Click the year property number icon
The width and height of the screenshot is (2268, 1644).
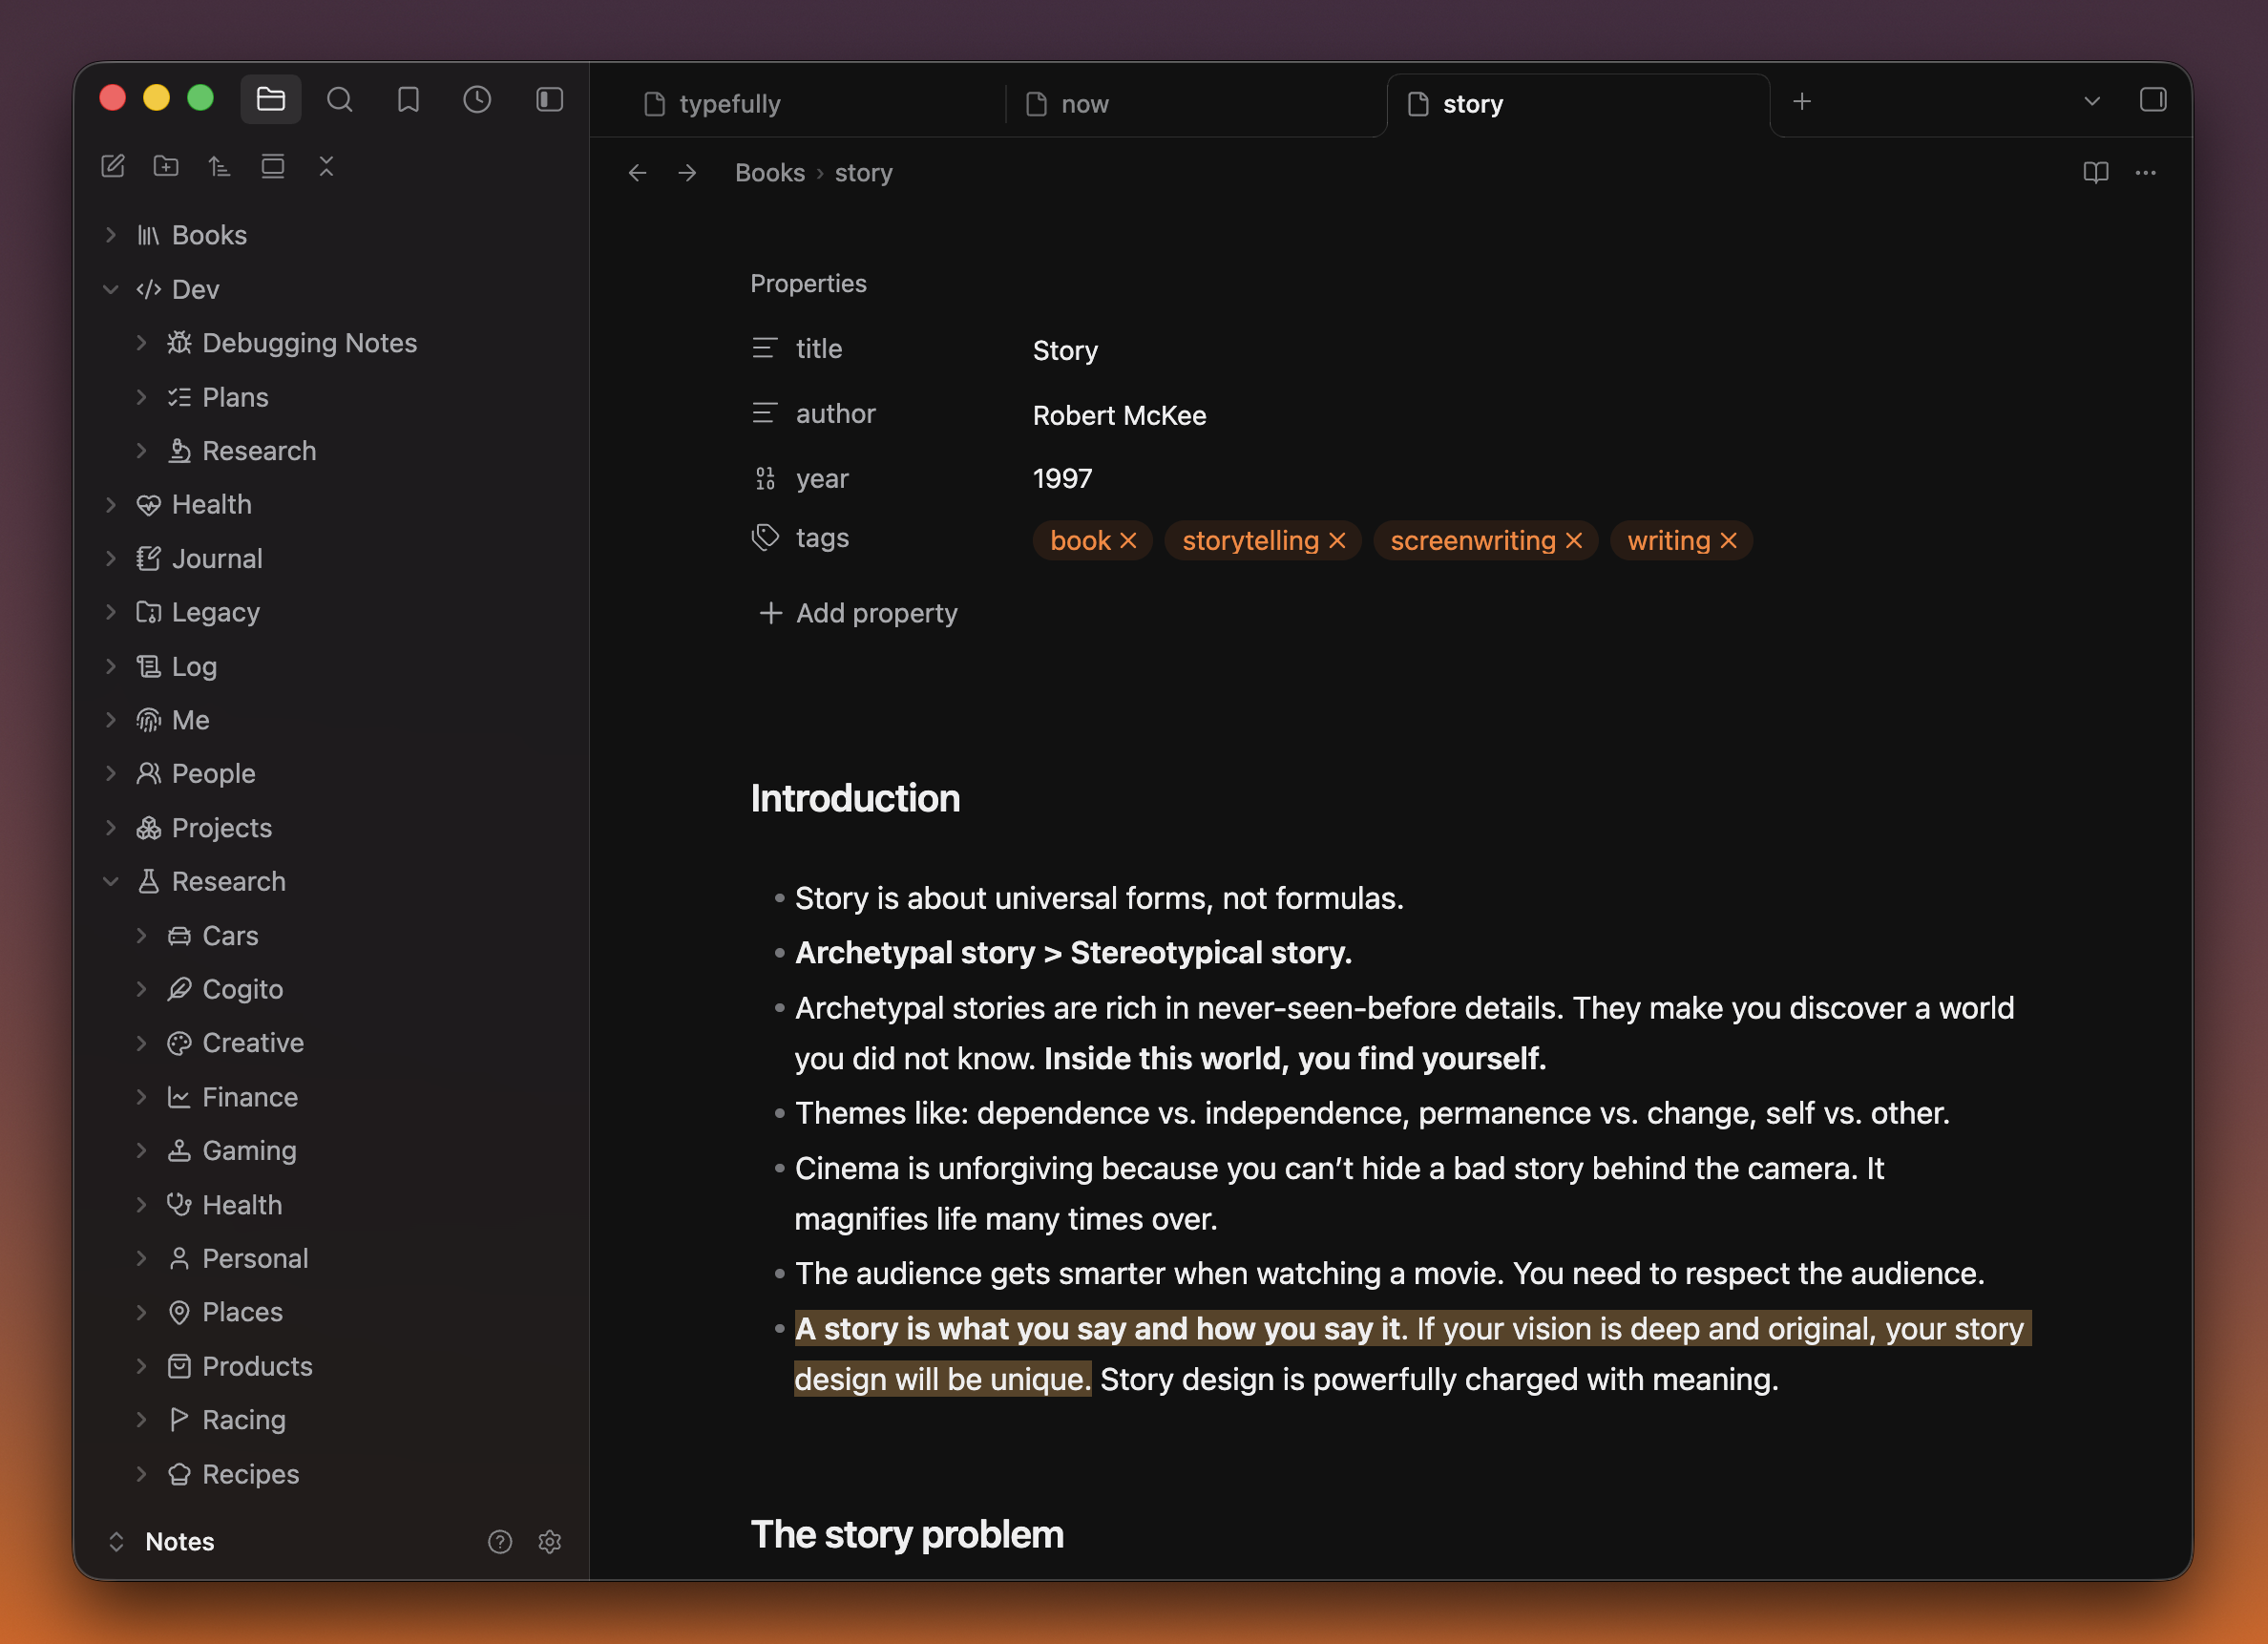click(765, 478)
